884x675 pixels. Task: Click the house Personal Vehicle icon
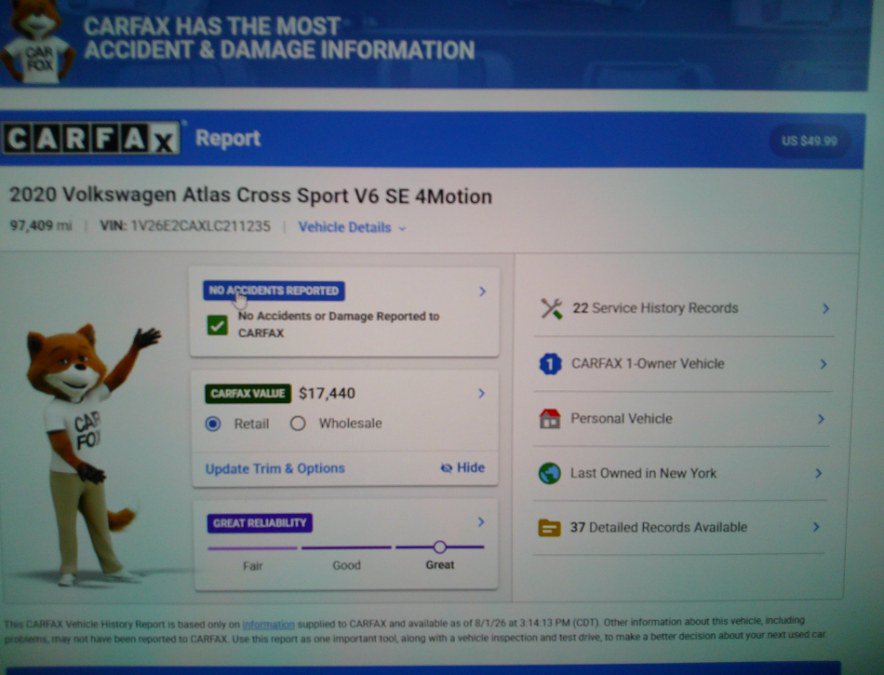(x=550, y=419)
